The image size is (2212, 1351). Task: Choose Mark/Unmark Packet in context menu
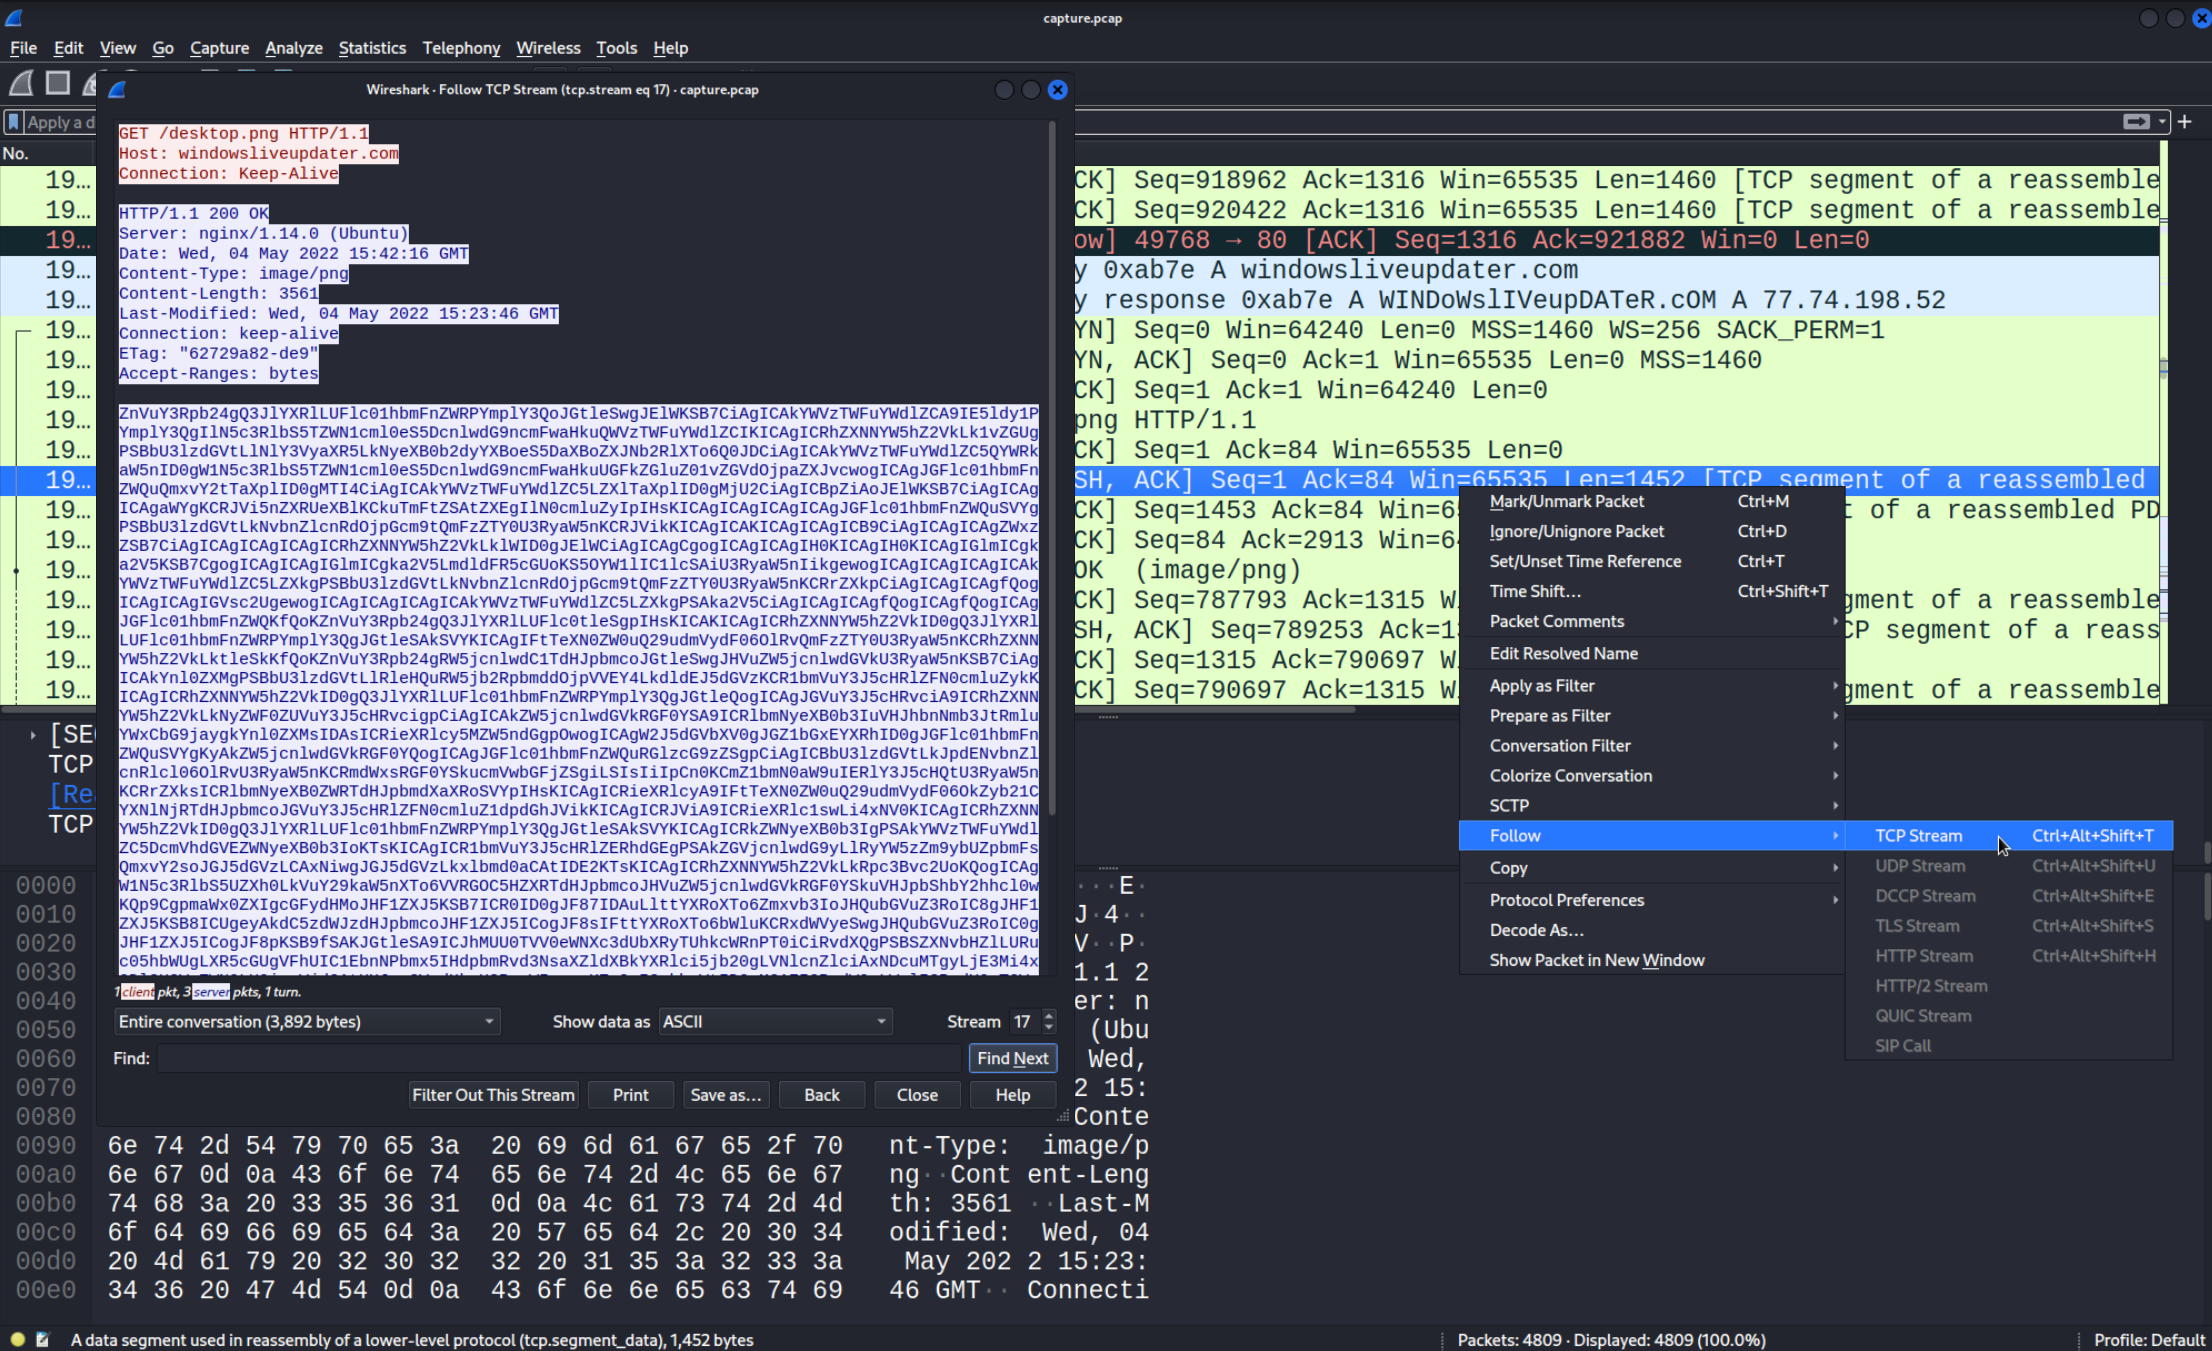click(x=1652, y=501)
